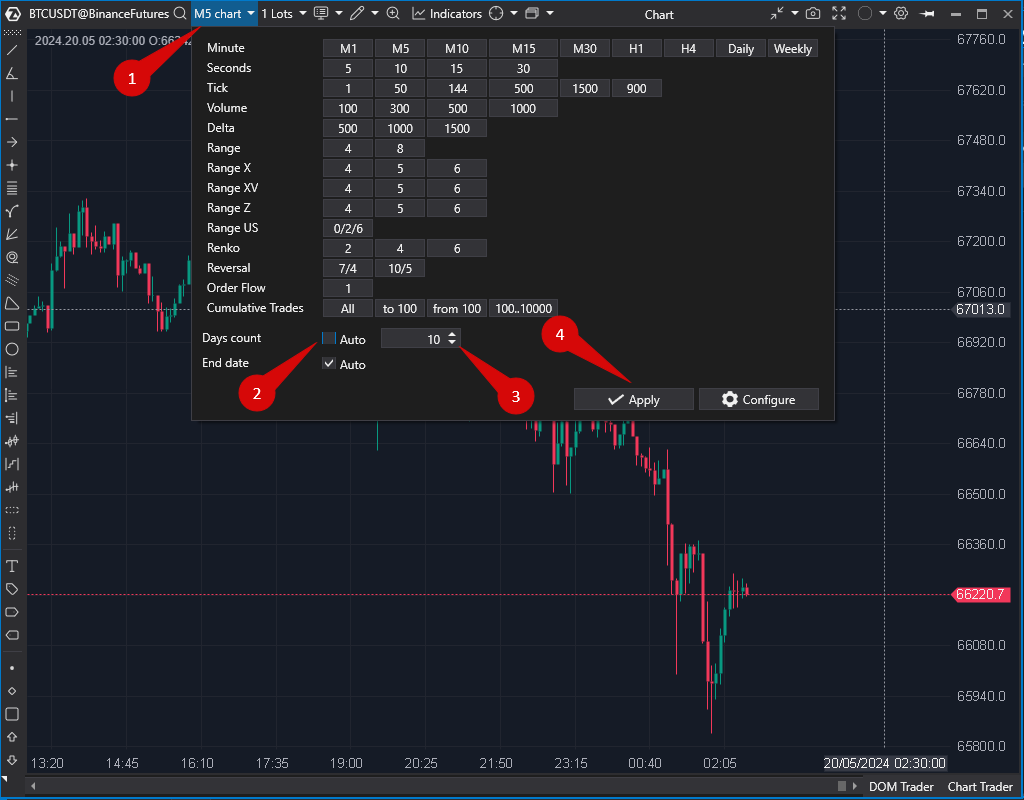Click the zoom-in magnifier toolbar icon
The height and width of the screenshot is (800, 1024).
(x=393, y=13)
